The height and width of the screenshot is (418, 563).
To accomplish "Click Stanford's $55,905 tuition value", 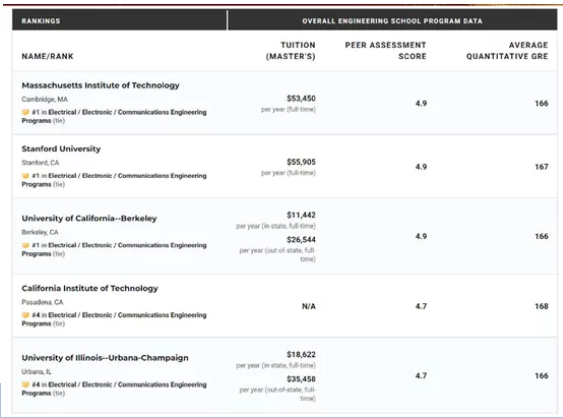I will pos(301,162).
